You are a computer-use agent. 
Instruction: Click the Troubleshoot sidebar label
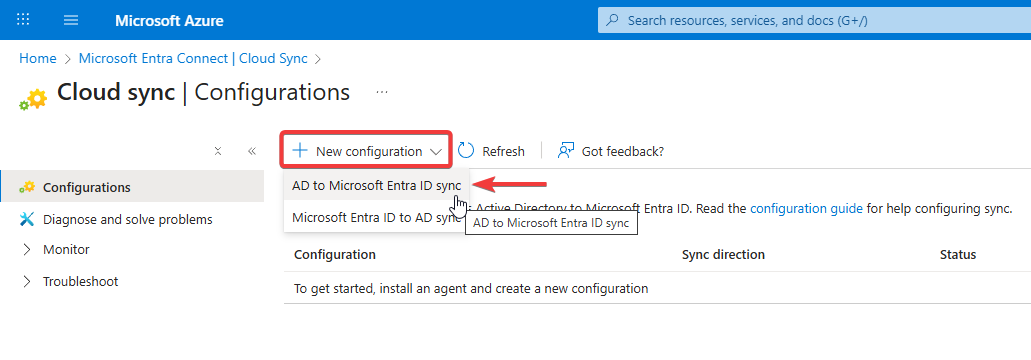coord(81,281)
